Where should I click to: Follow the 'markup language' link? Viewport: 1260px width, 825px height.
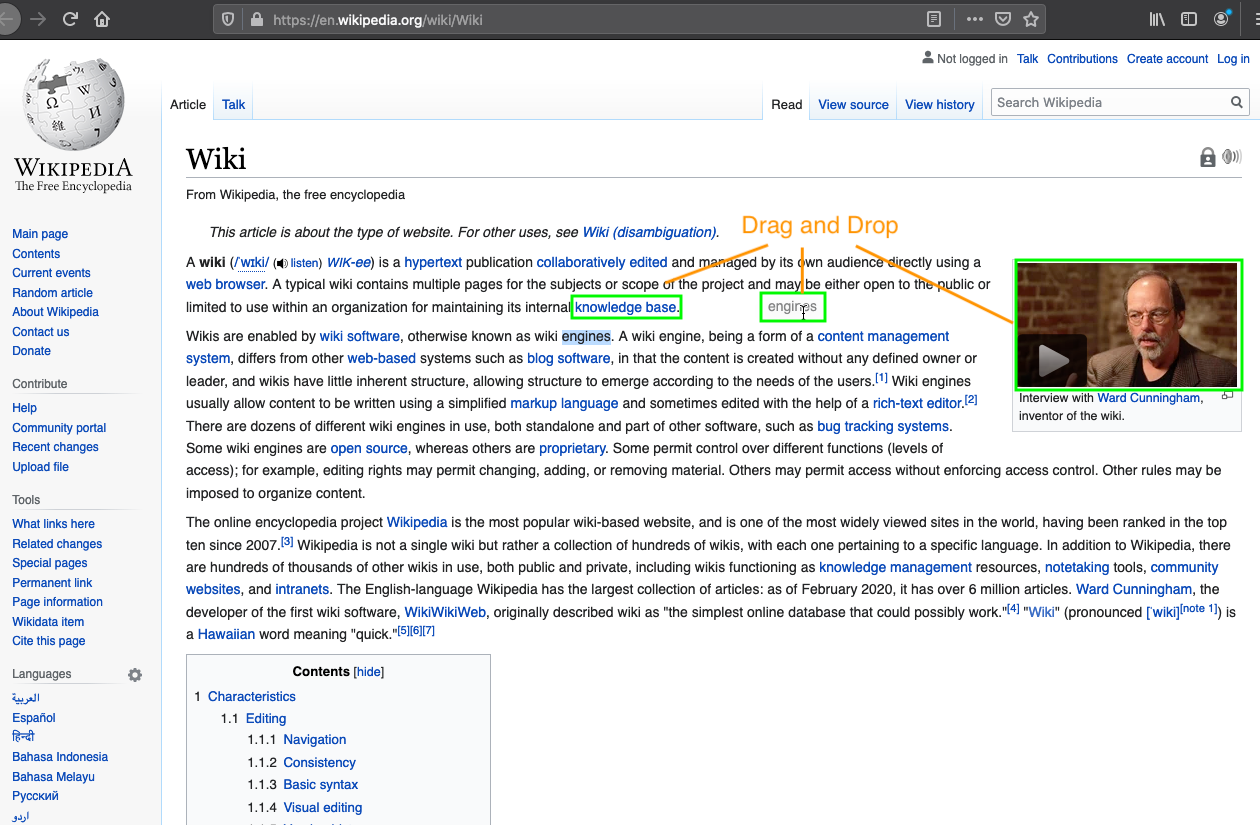[x=564, y=403]
